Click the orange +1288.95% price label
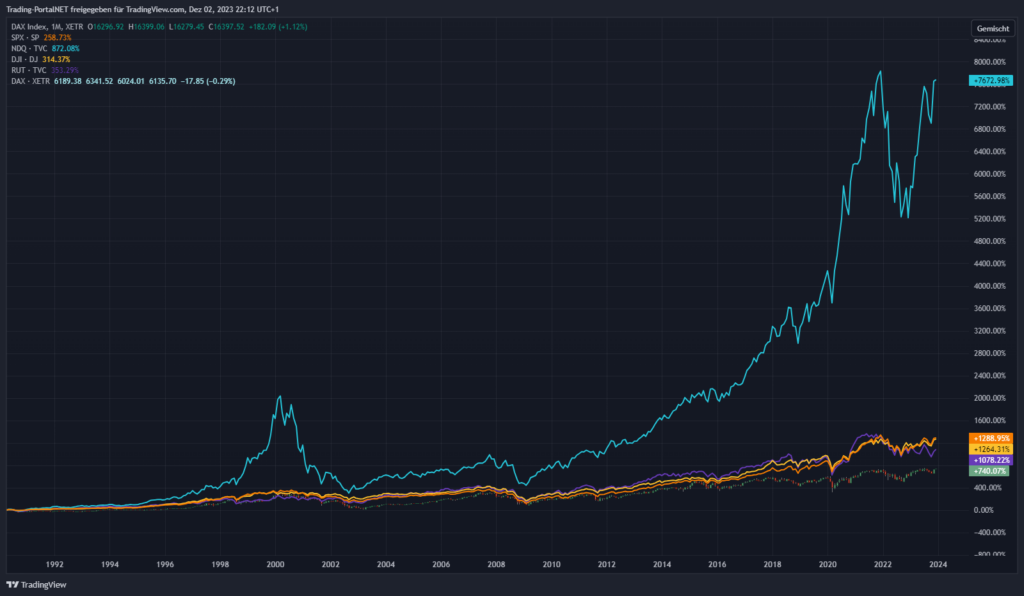Screen dimensions: 1024x596 coord(991,438)
